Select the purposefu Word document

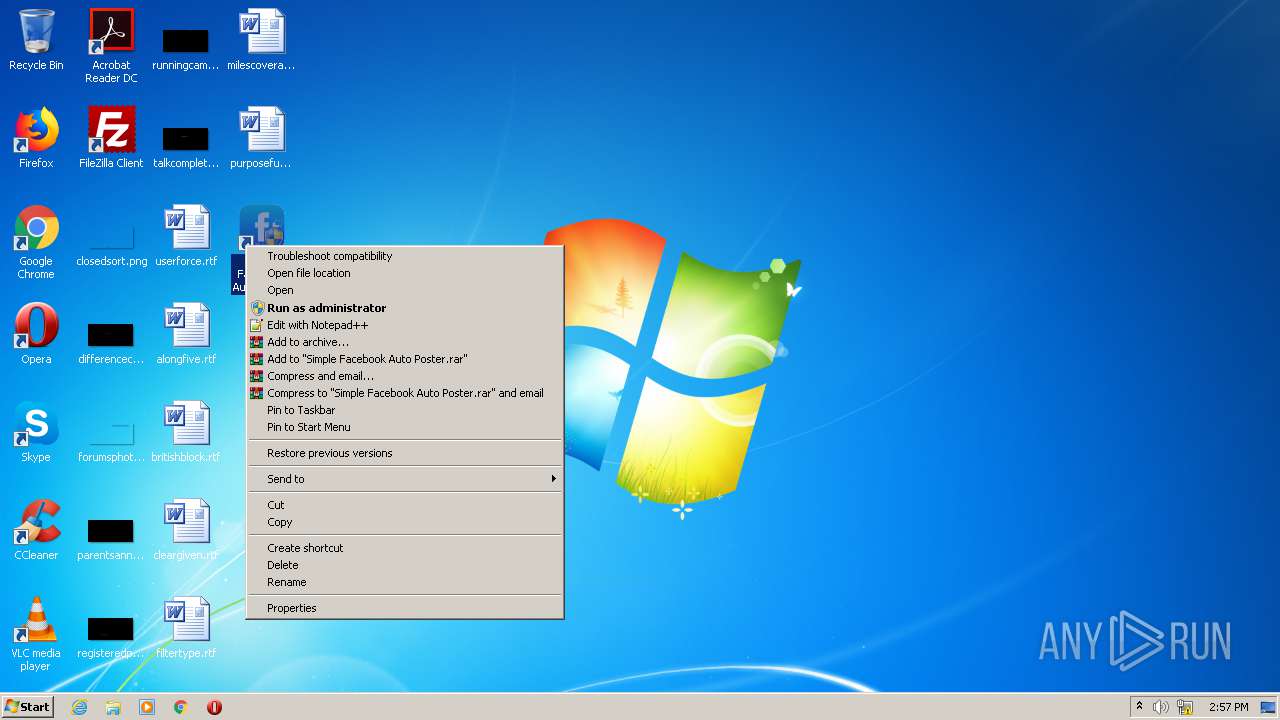click(x=261, y=138)
